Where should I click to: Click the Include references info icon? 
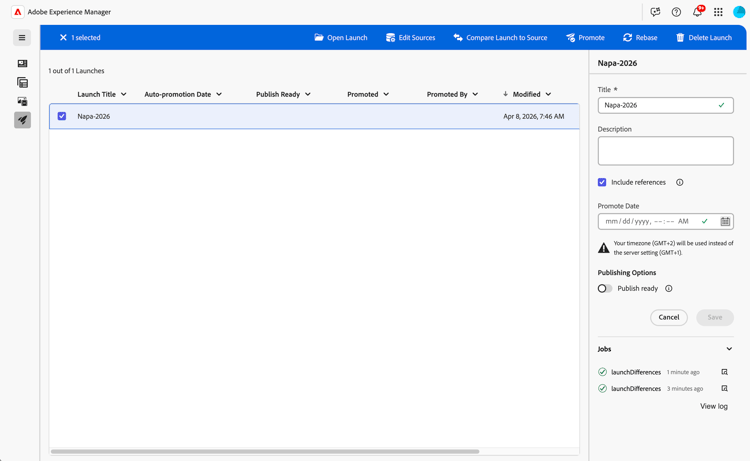[x=680, y=182]
